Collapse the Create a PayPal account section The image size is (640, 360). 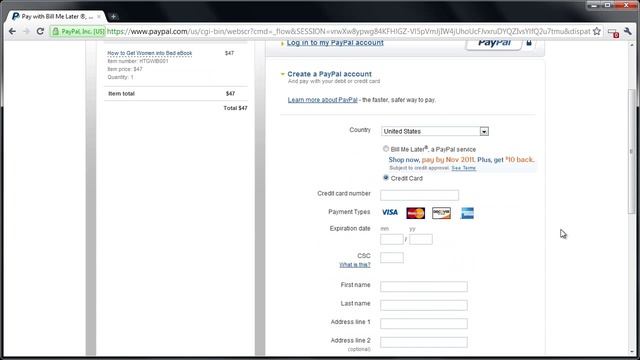point(282,74)
